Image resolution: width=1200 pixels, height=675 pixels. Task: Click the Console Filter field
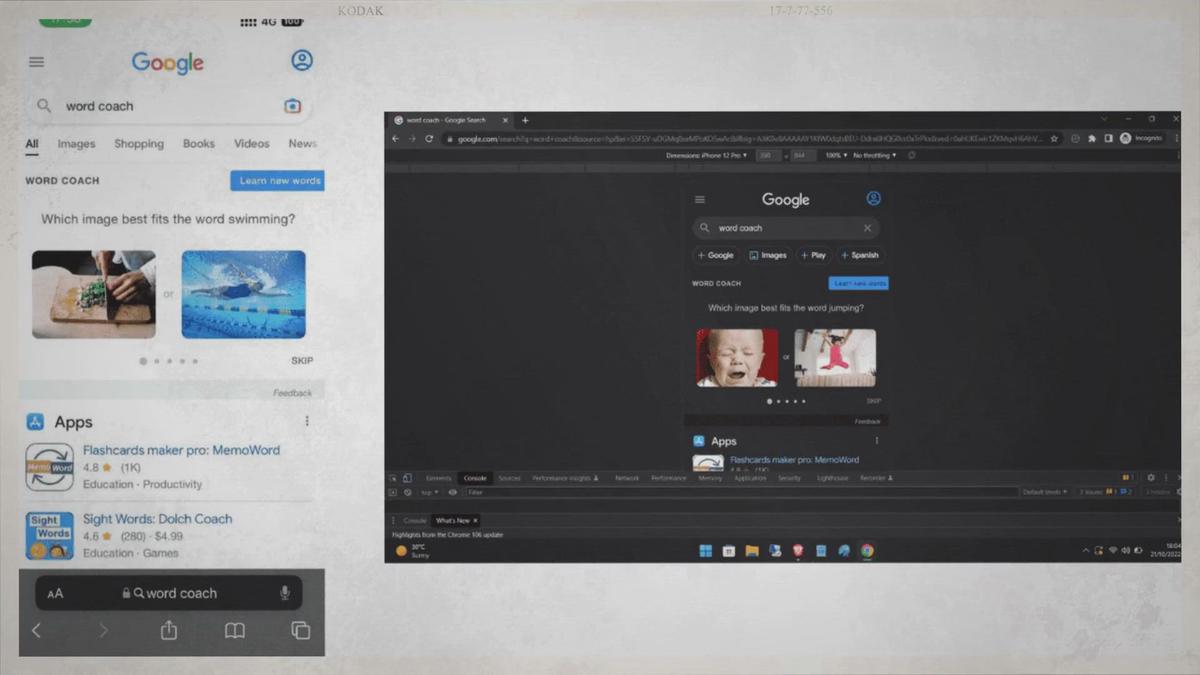(x=740, y=492)
